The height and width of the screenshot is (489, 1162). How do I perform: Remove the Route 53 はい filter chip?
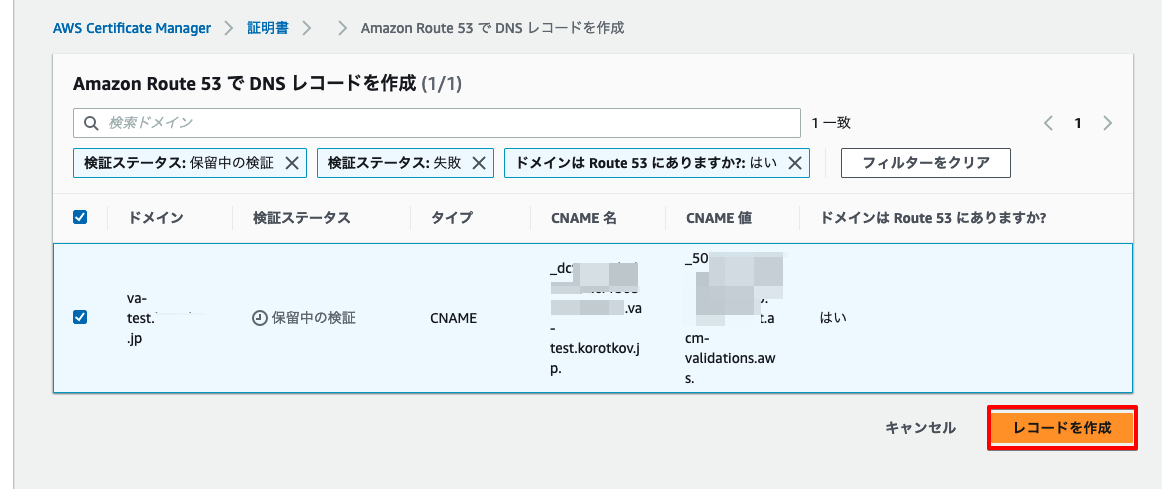click(x=794, y=163)
